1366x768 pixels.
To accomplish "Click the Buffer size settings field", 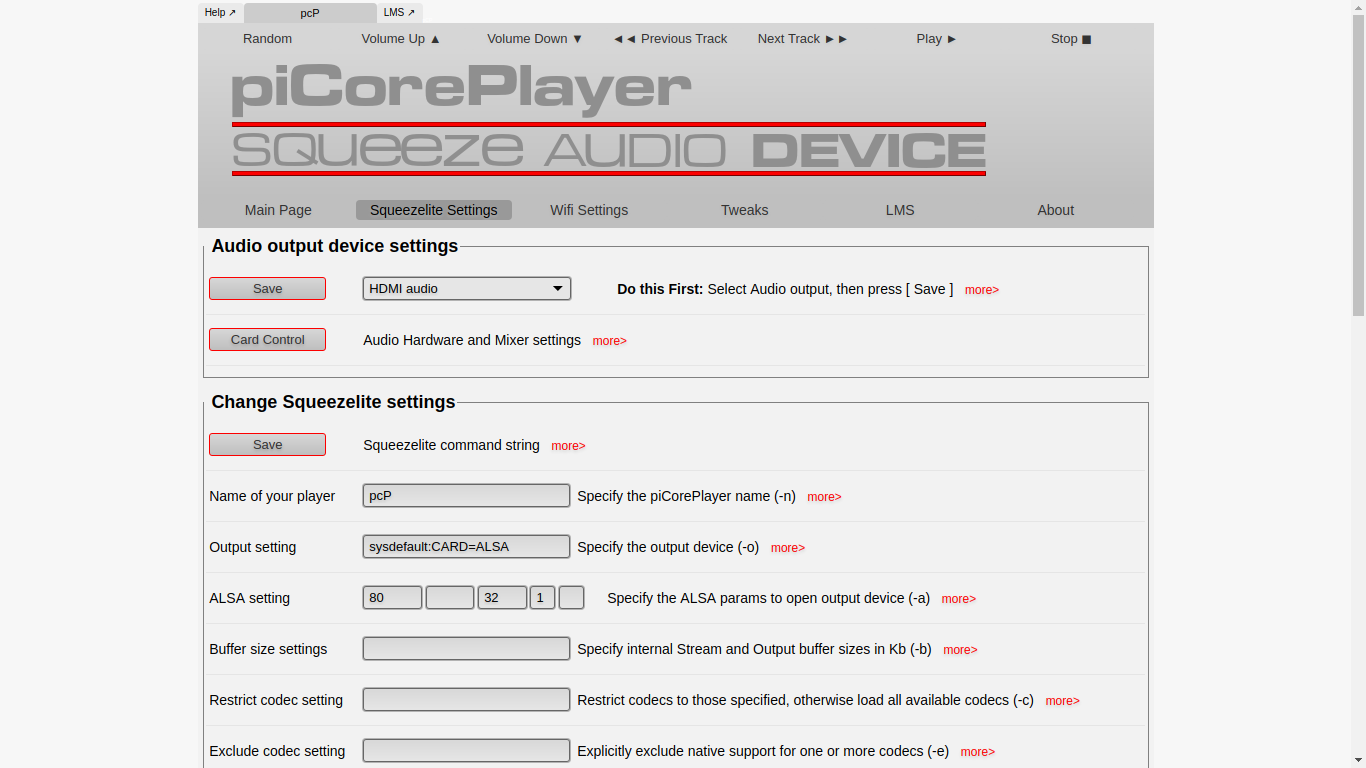I will coord(466,649).
